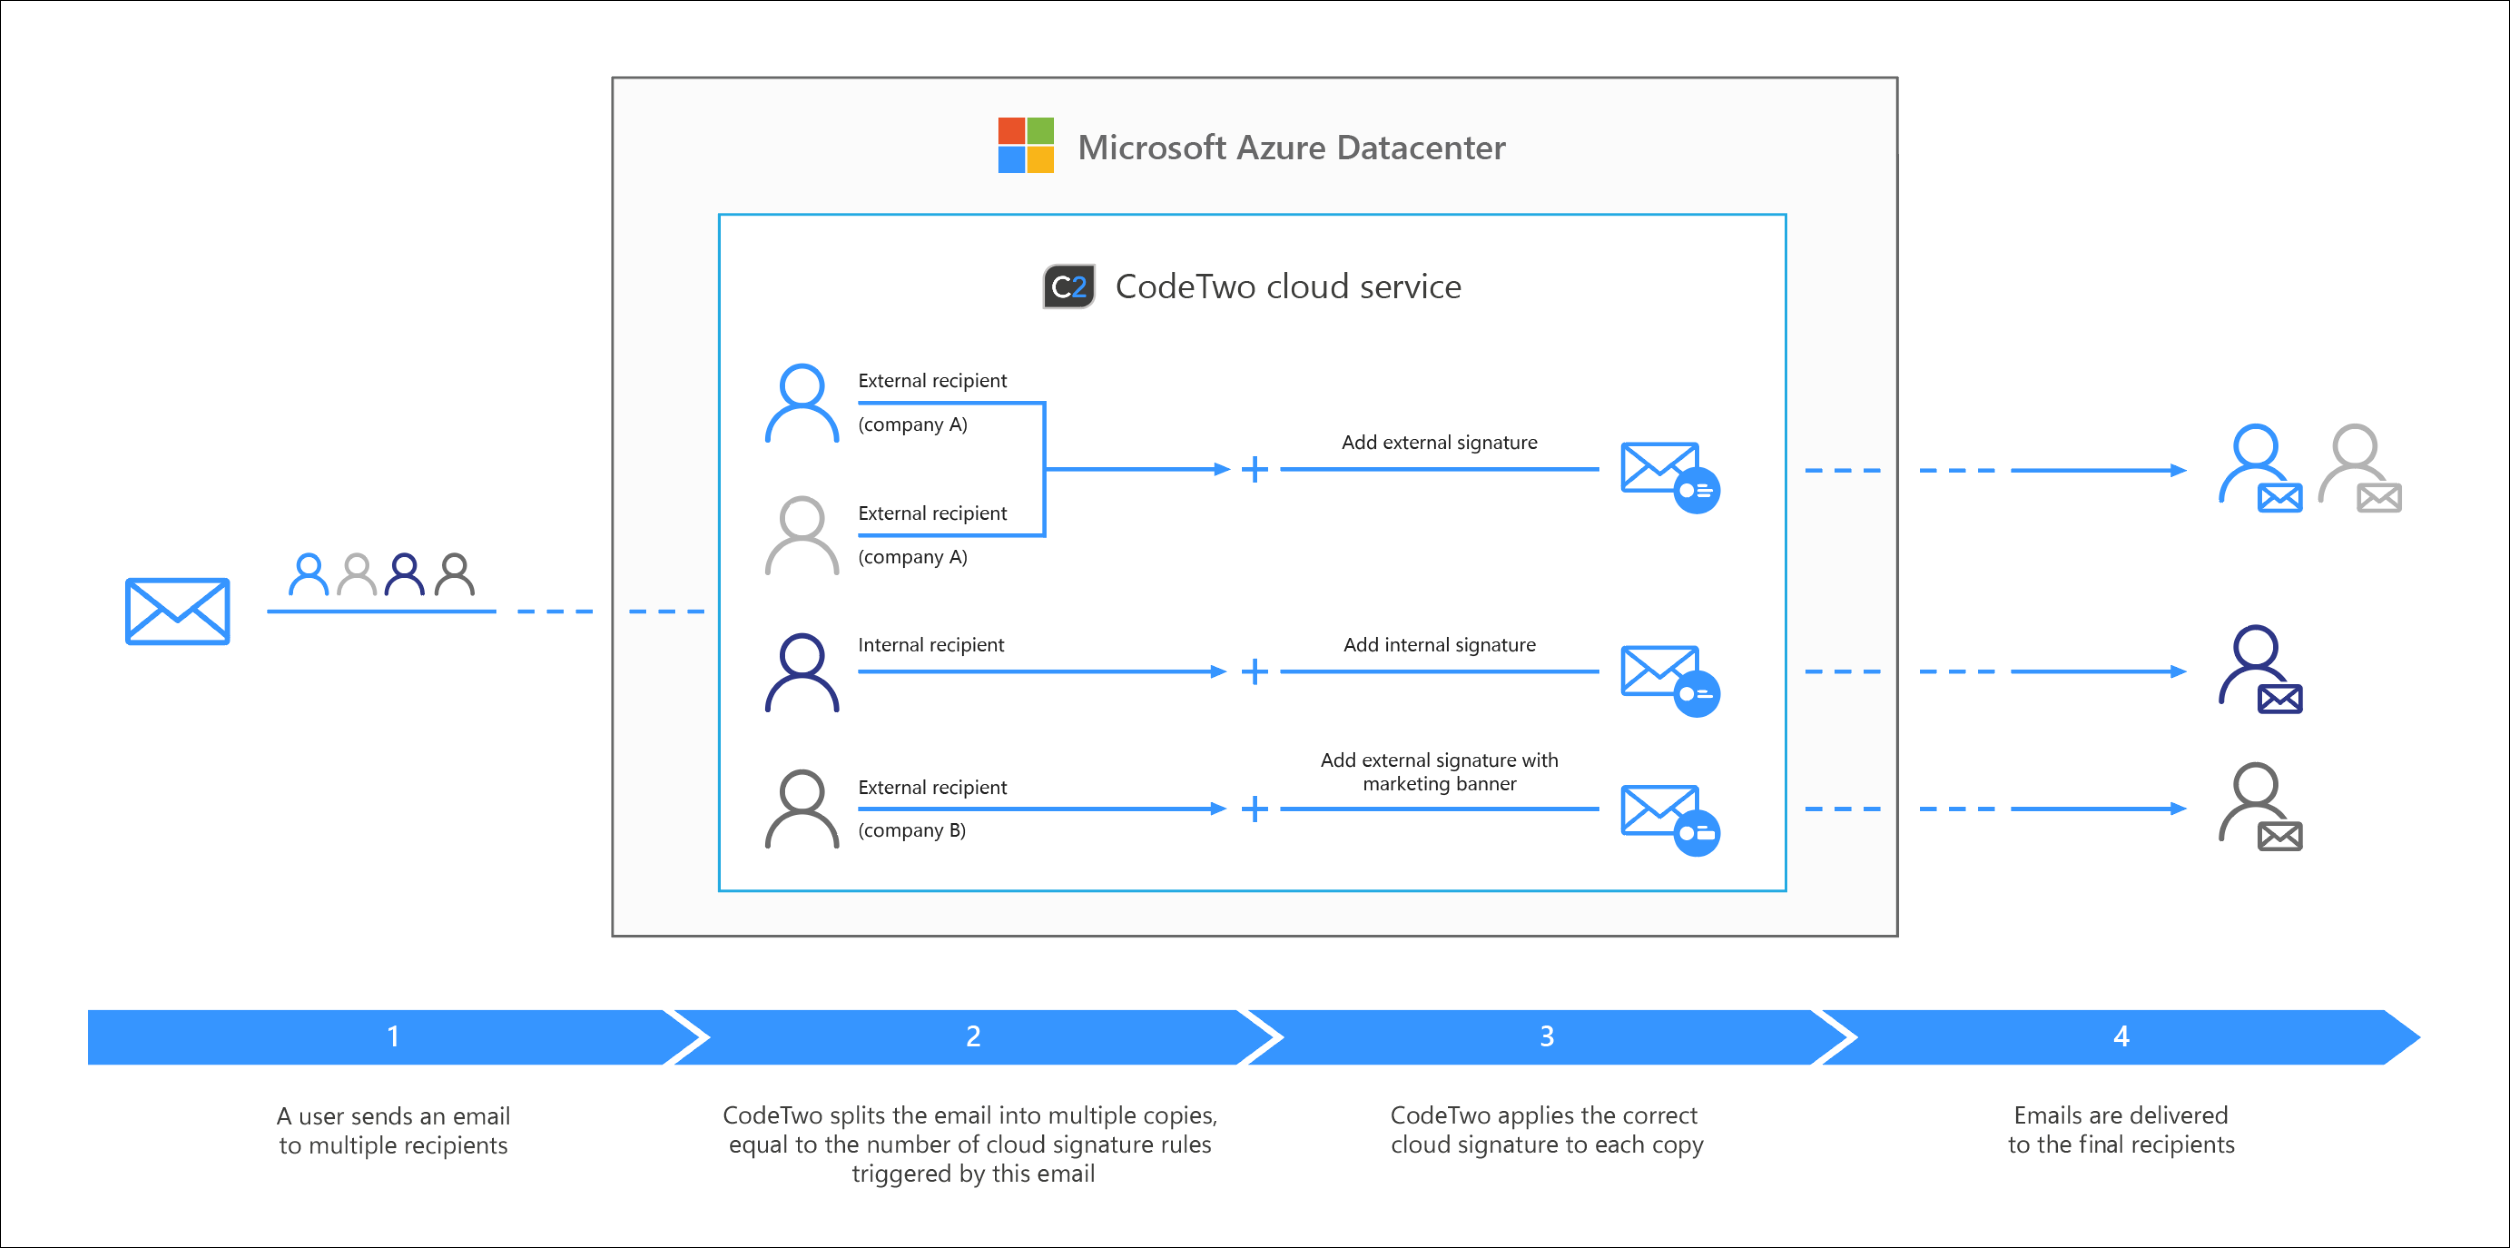The image size is (2510, 1248).
Task: Click 'Emails are delivered' caption
Action: pyautogui.click(x=2121, y=1130)
